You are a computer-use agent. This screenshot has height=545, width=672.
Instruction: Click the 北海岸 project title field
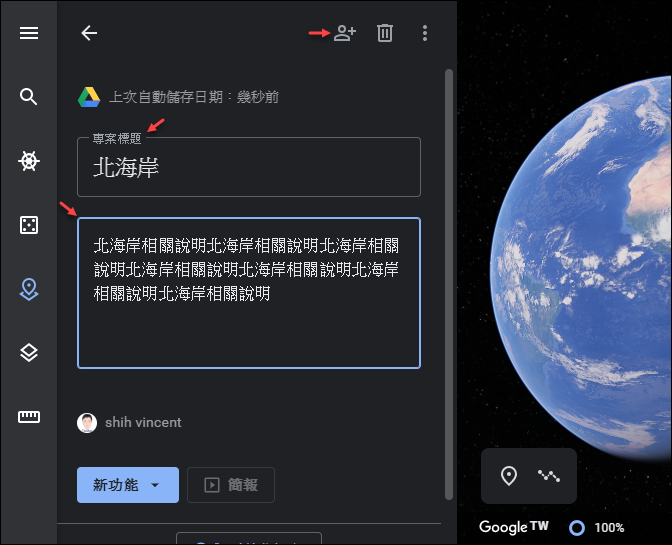tap(249, 167)
